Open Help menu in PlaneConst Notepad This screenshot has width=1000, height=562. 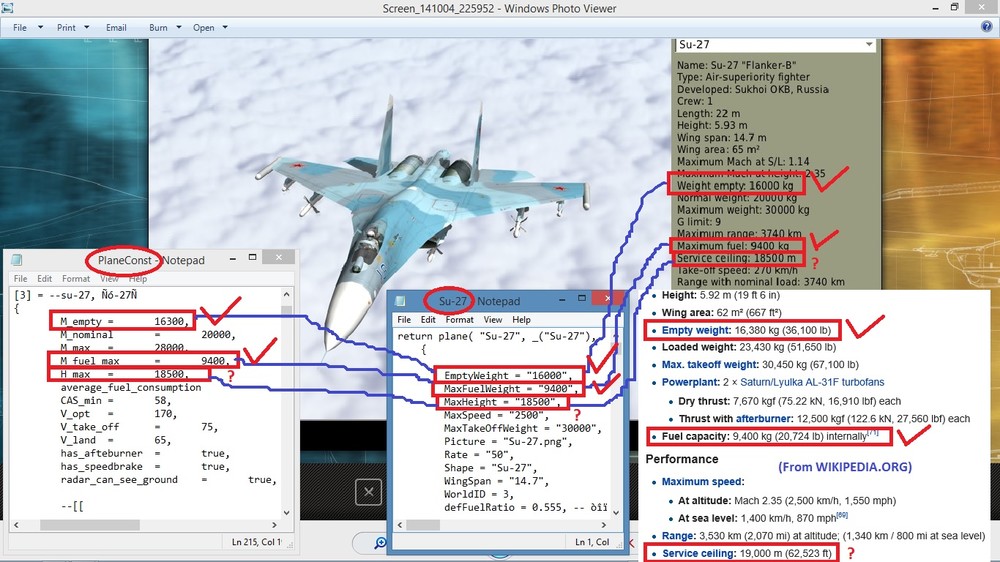point(138,279)
